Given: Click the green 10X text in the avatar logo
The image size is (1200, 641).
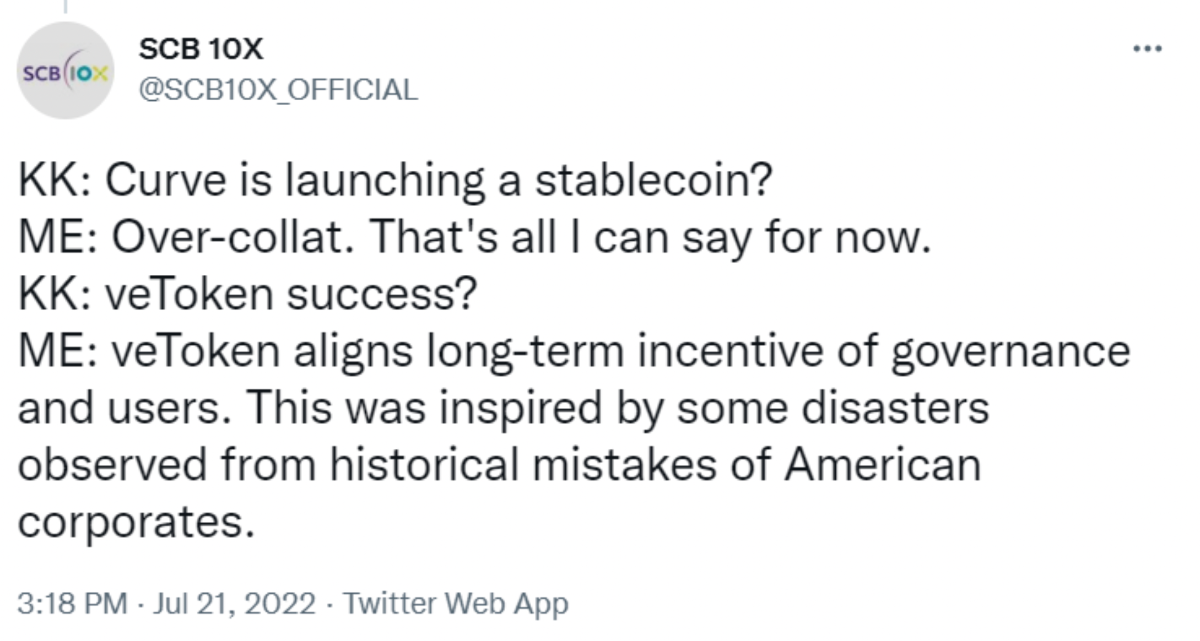Looking at the screenshot, I should [x=87, y=72].
